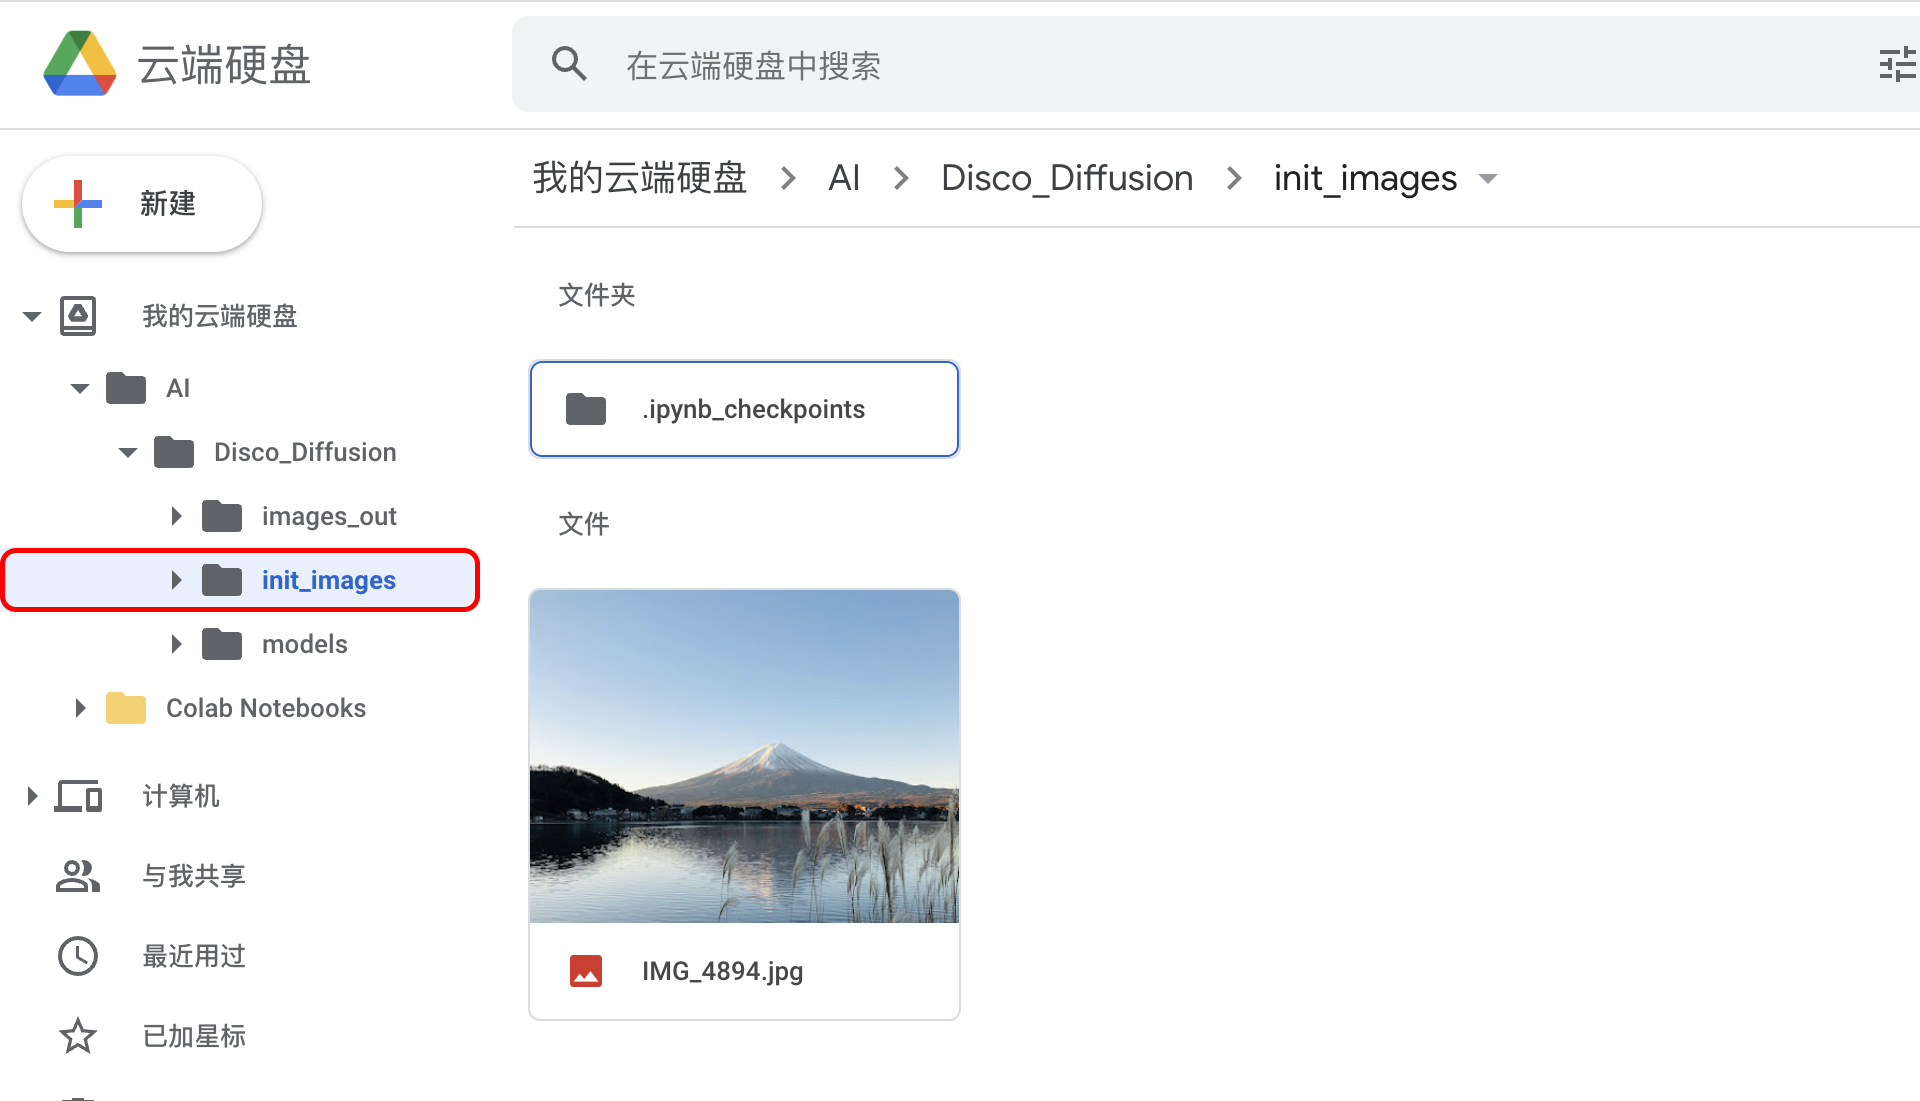Click the Mount Fuji photo thumbnail
The height and width of the screenshot is (1101, 1920).
pyautogui.click(x=744, y=756)
